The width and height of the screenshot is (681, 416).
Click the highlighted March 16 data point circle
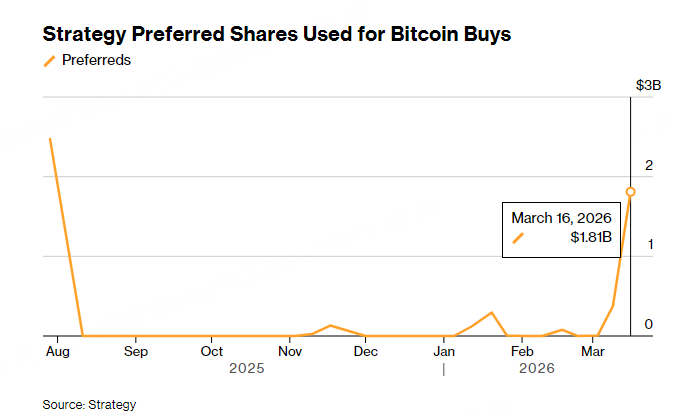click(630, 191)
